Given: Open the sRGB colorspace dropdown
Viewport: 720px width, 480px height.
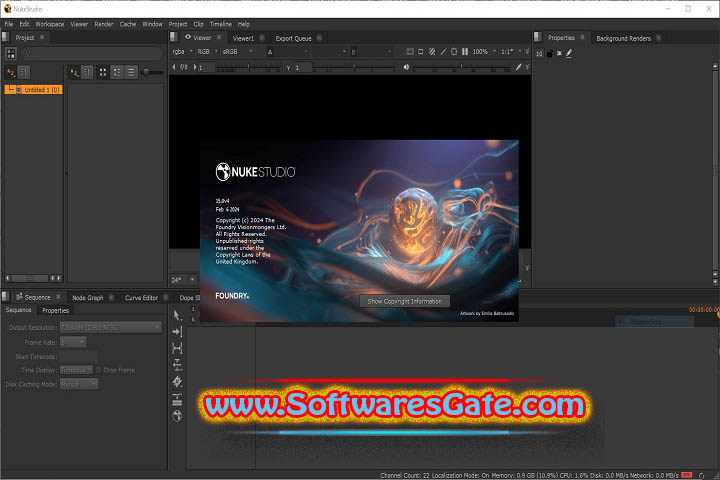Looking at the screenshot, I should tap(237, 52).
